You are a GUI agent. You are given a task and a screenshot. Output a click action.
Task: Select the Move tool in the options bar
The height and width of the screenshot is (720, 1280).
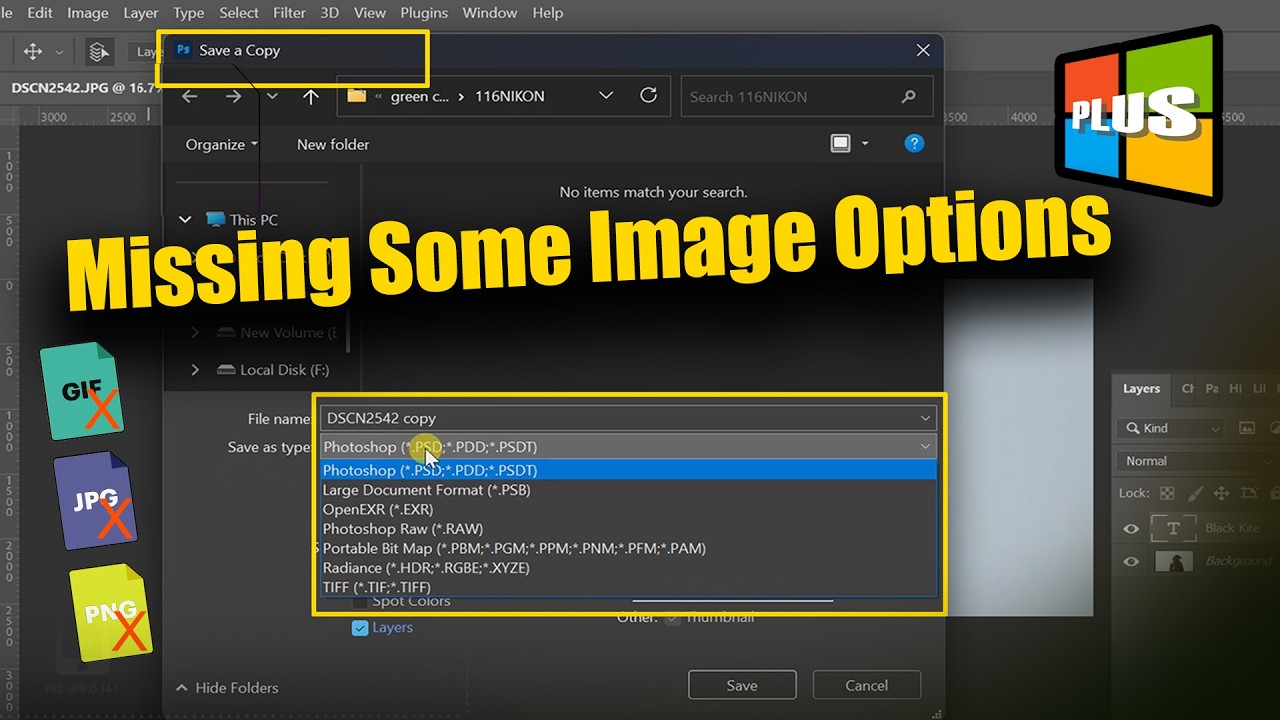(x=32, y=51)
